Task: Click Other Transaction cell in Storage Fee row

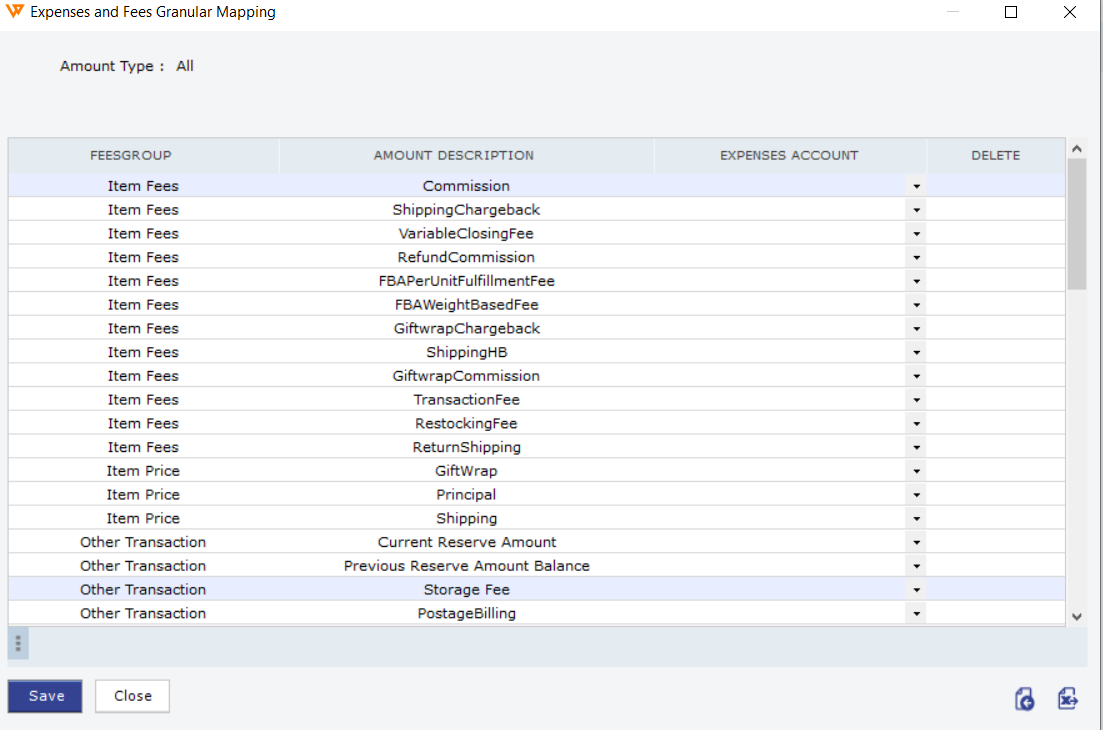Action: (144, 590)
